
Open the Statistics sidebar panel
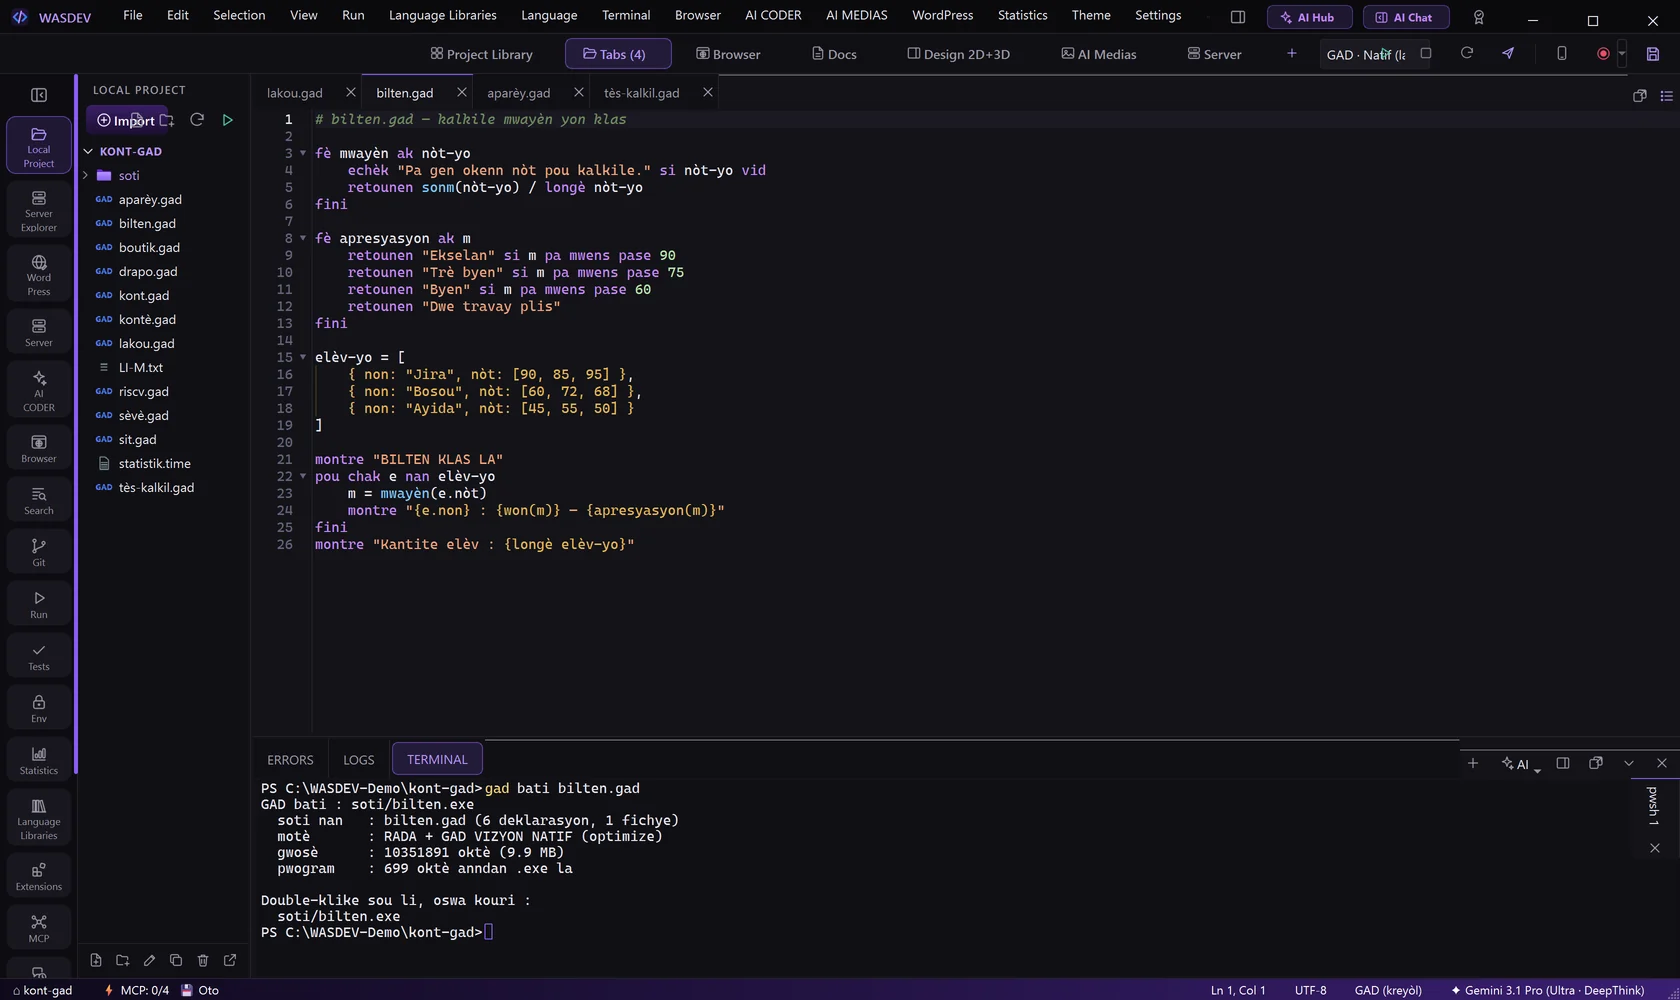pos(38,760)
